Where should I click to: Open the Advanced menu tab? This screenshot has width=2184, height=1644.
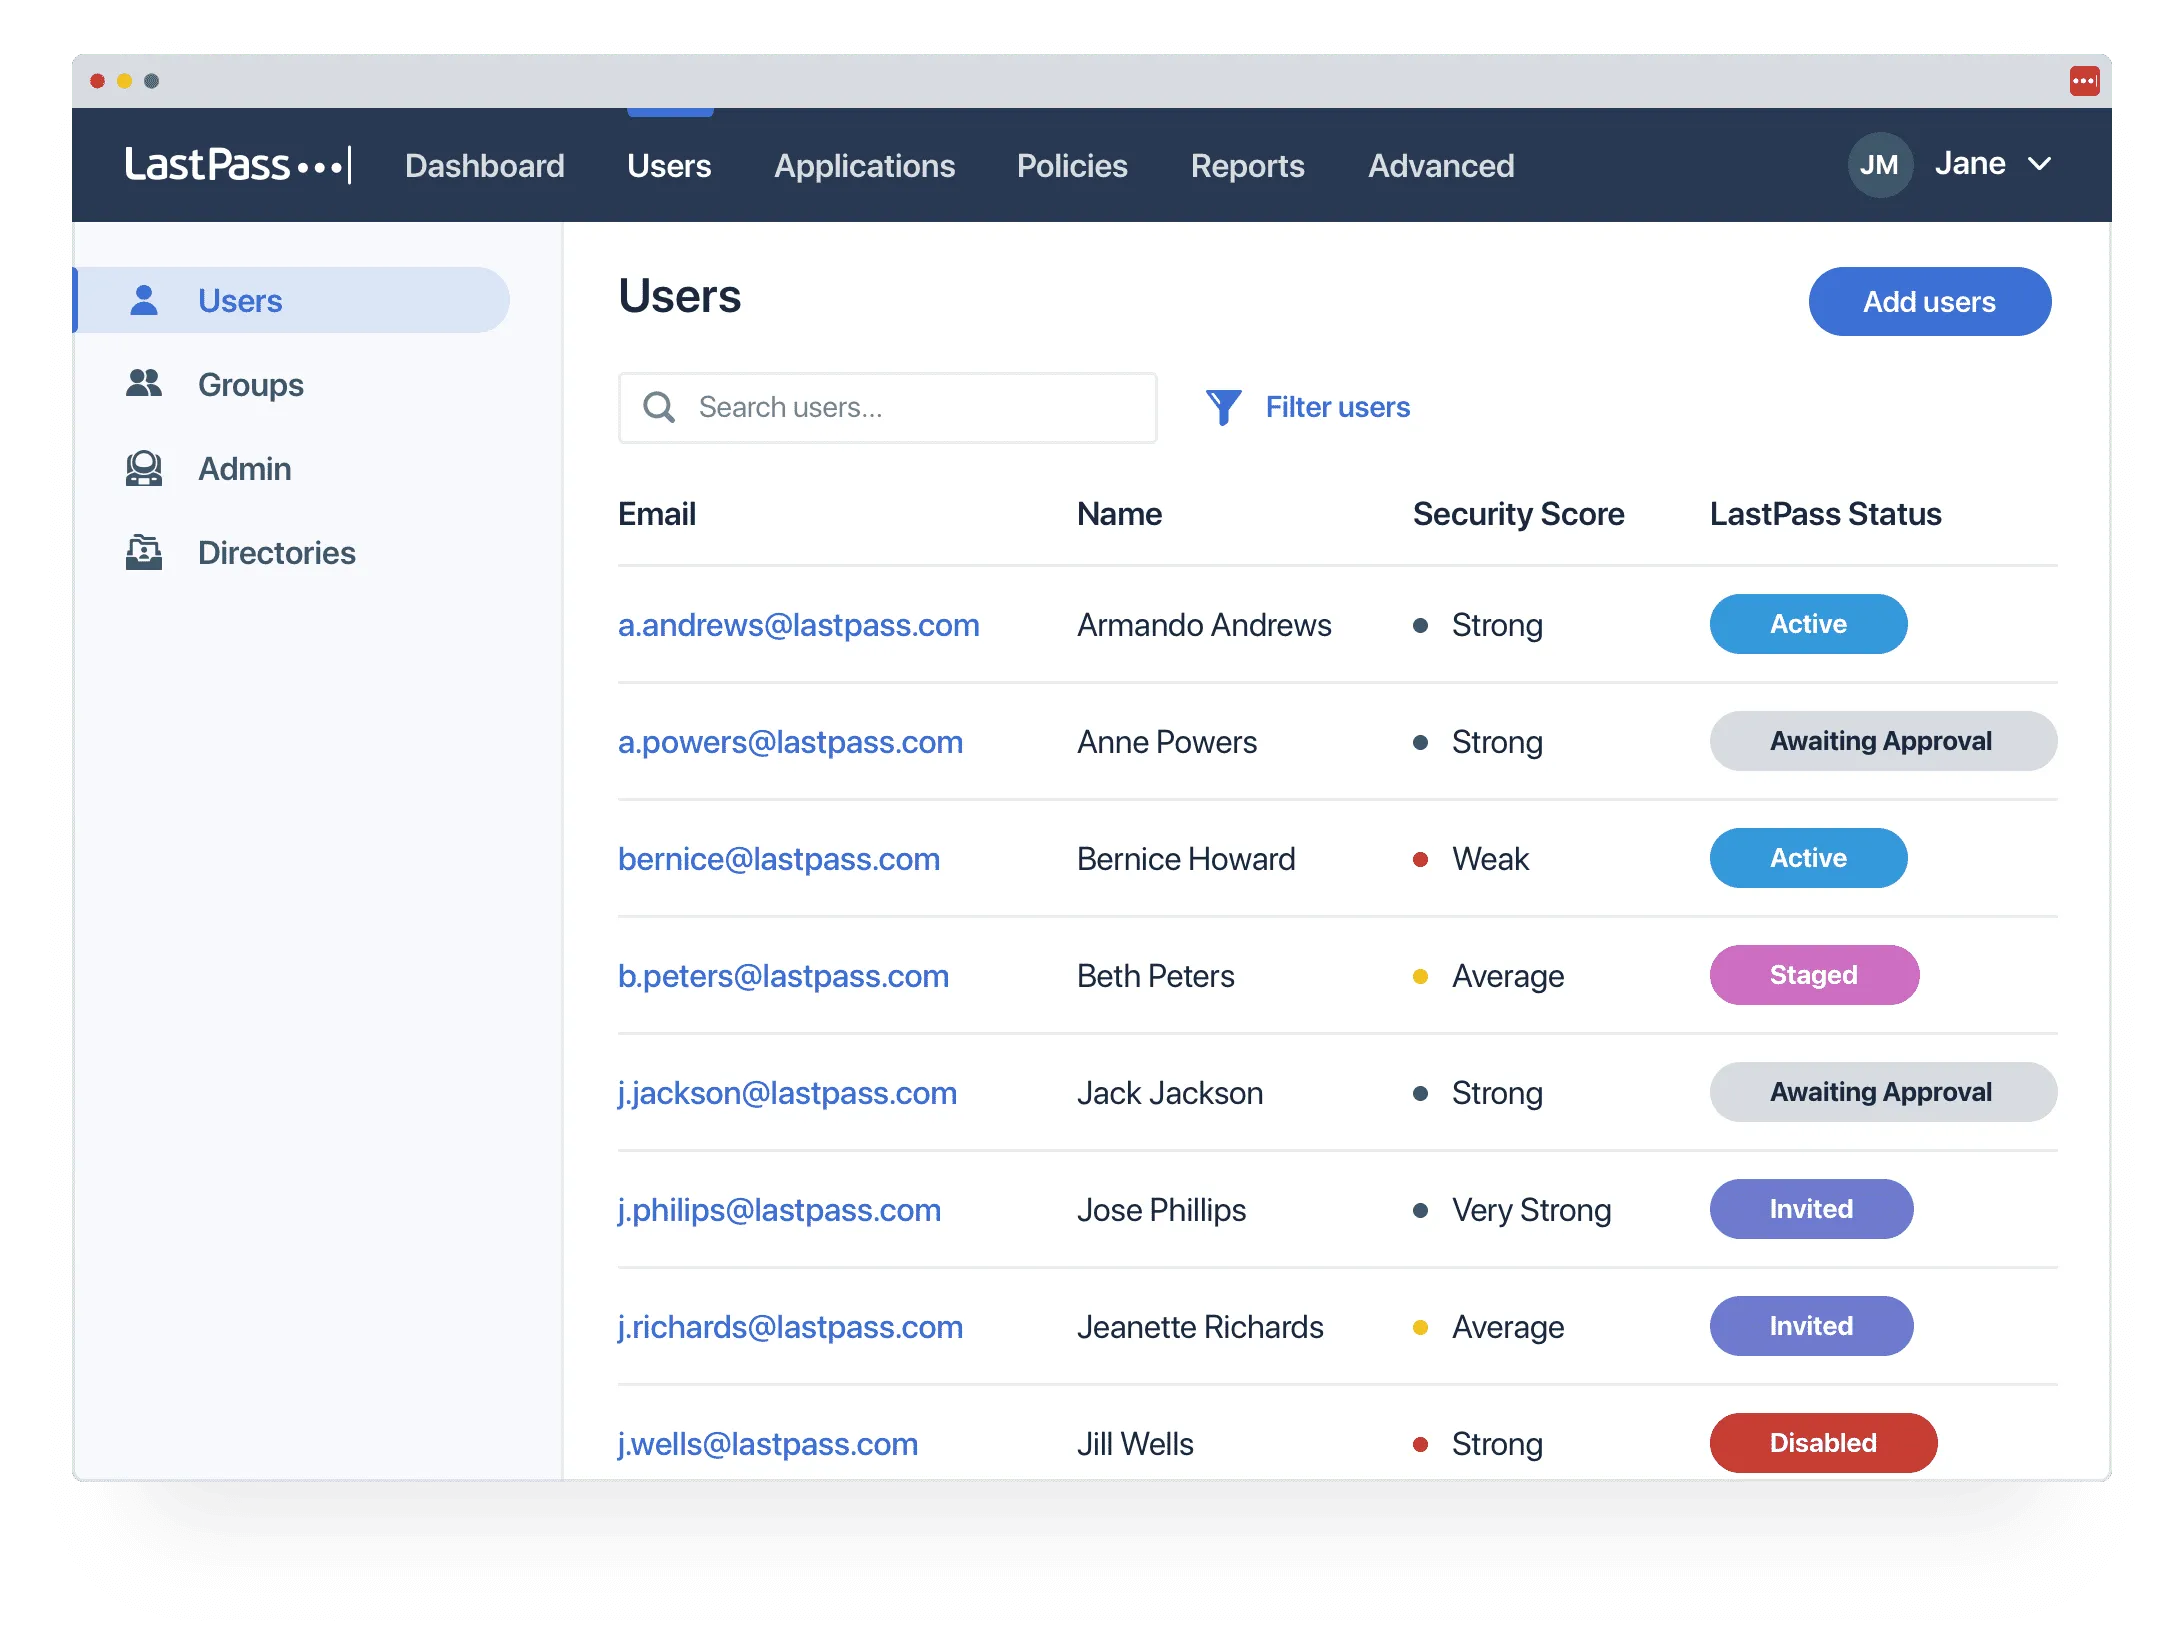[x=1441, y=165]
